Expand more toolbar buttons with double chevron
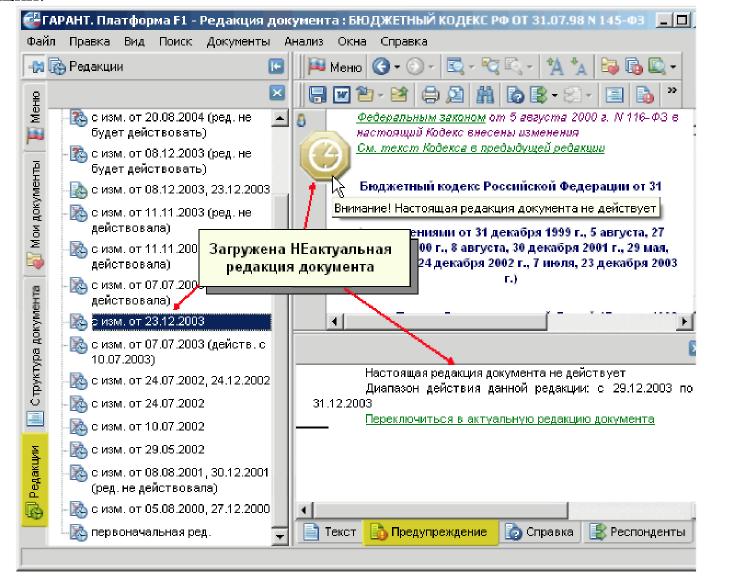731x577 pixels. coord(672,90)
